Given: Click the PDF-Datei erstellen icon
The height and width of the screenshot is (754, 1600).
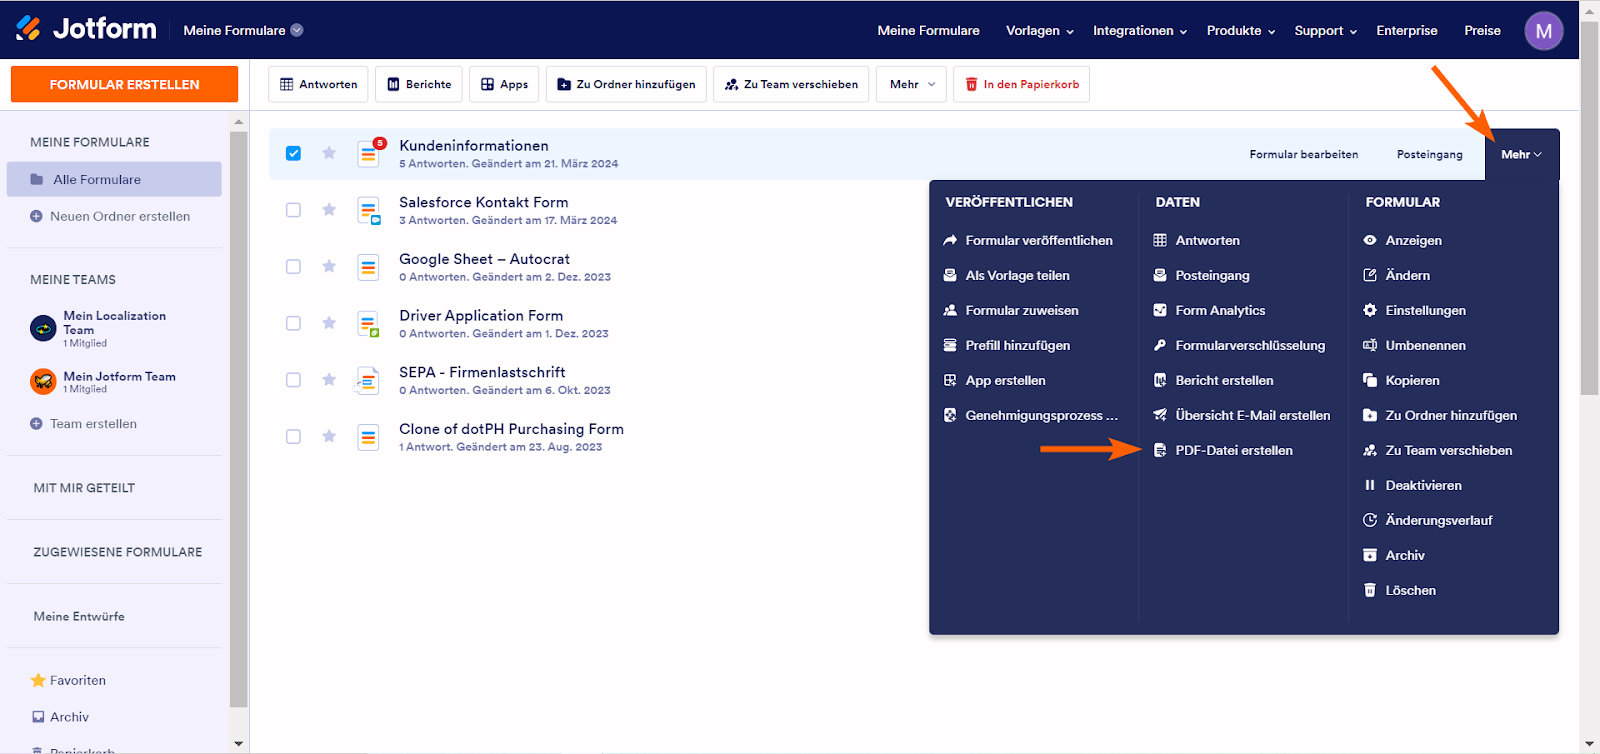Looking at the screenshot, I should coord(1160,451).
